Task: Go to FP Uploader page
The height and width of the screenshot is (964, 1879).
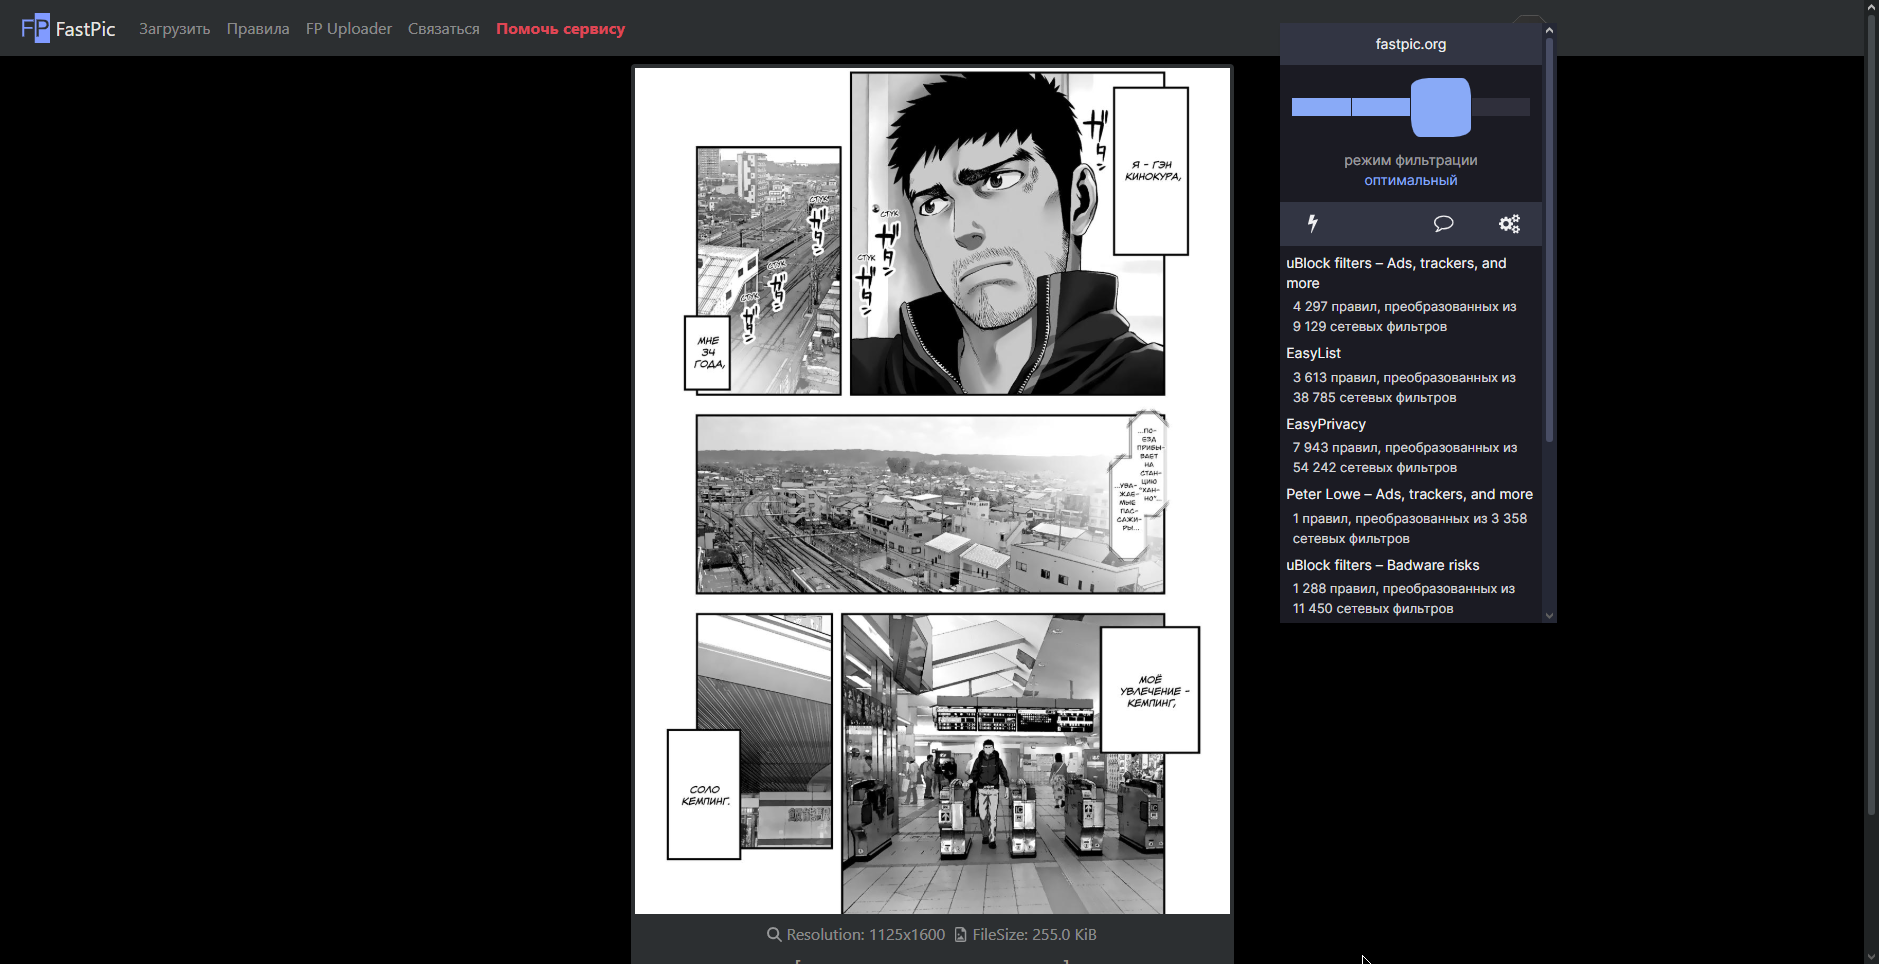Action: [x=349, y=29]
